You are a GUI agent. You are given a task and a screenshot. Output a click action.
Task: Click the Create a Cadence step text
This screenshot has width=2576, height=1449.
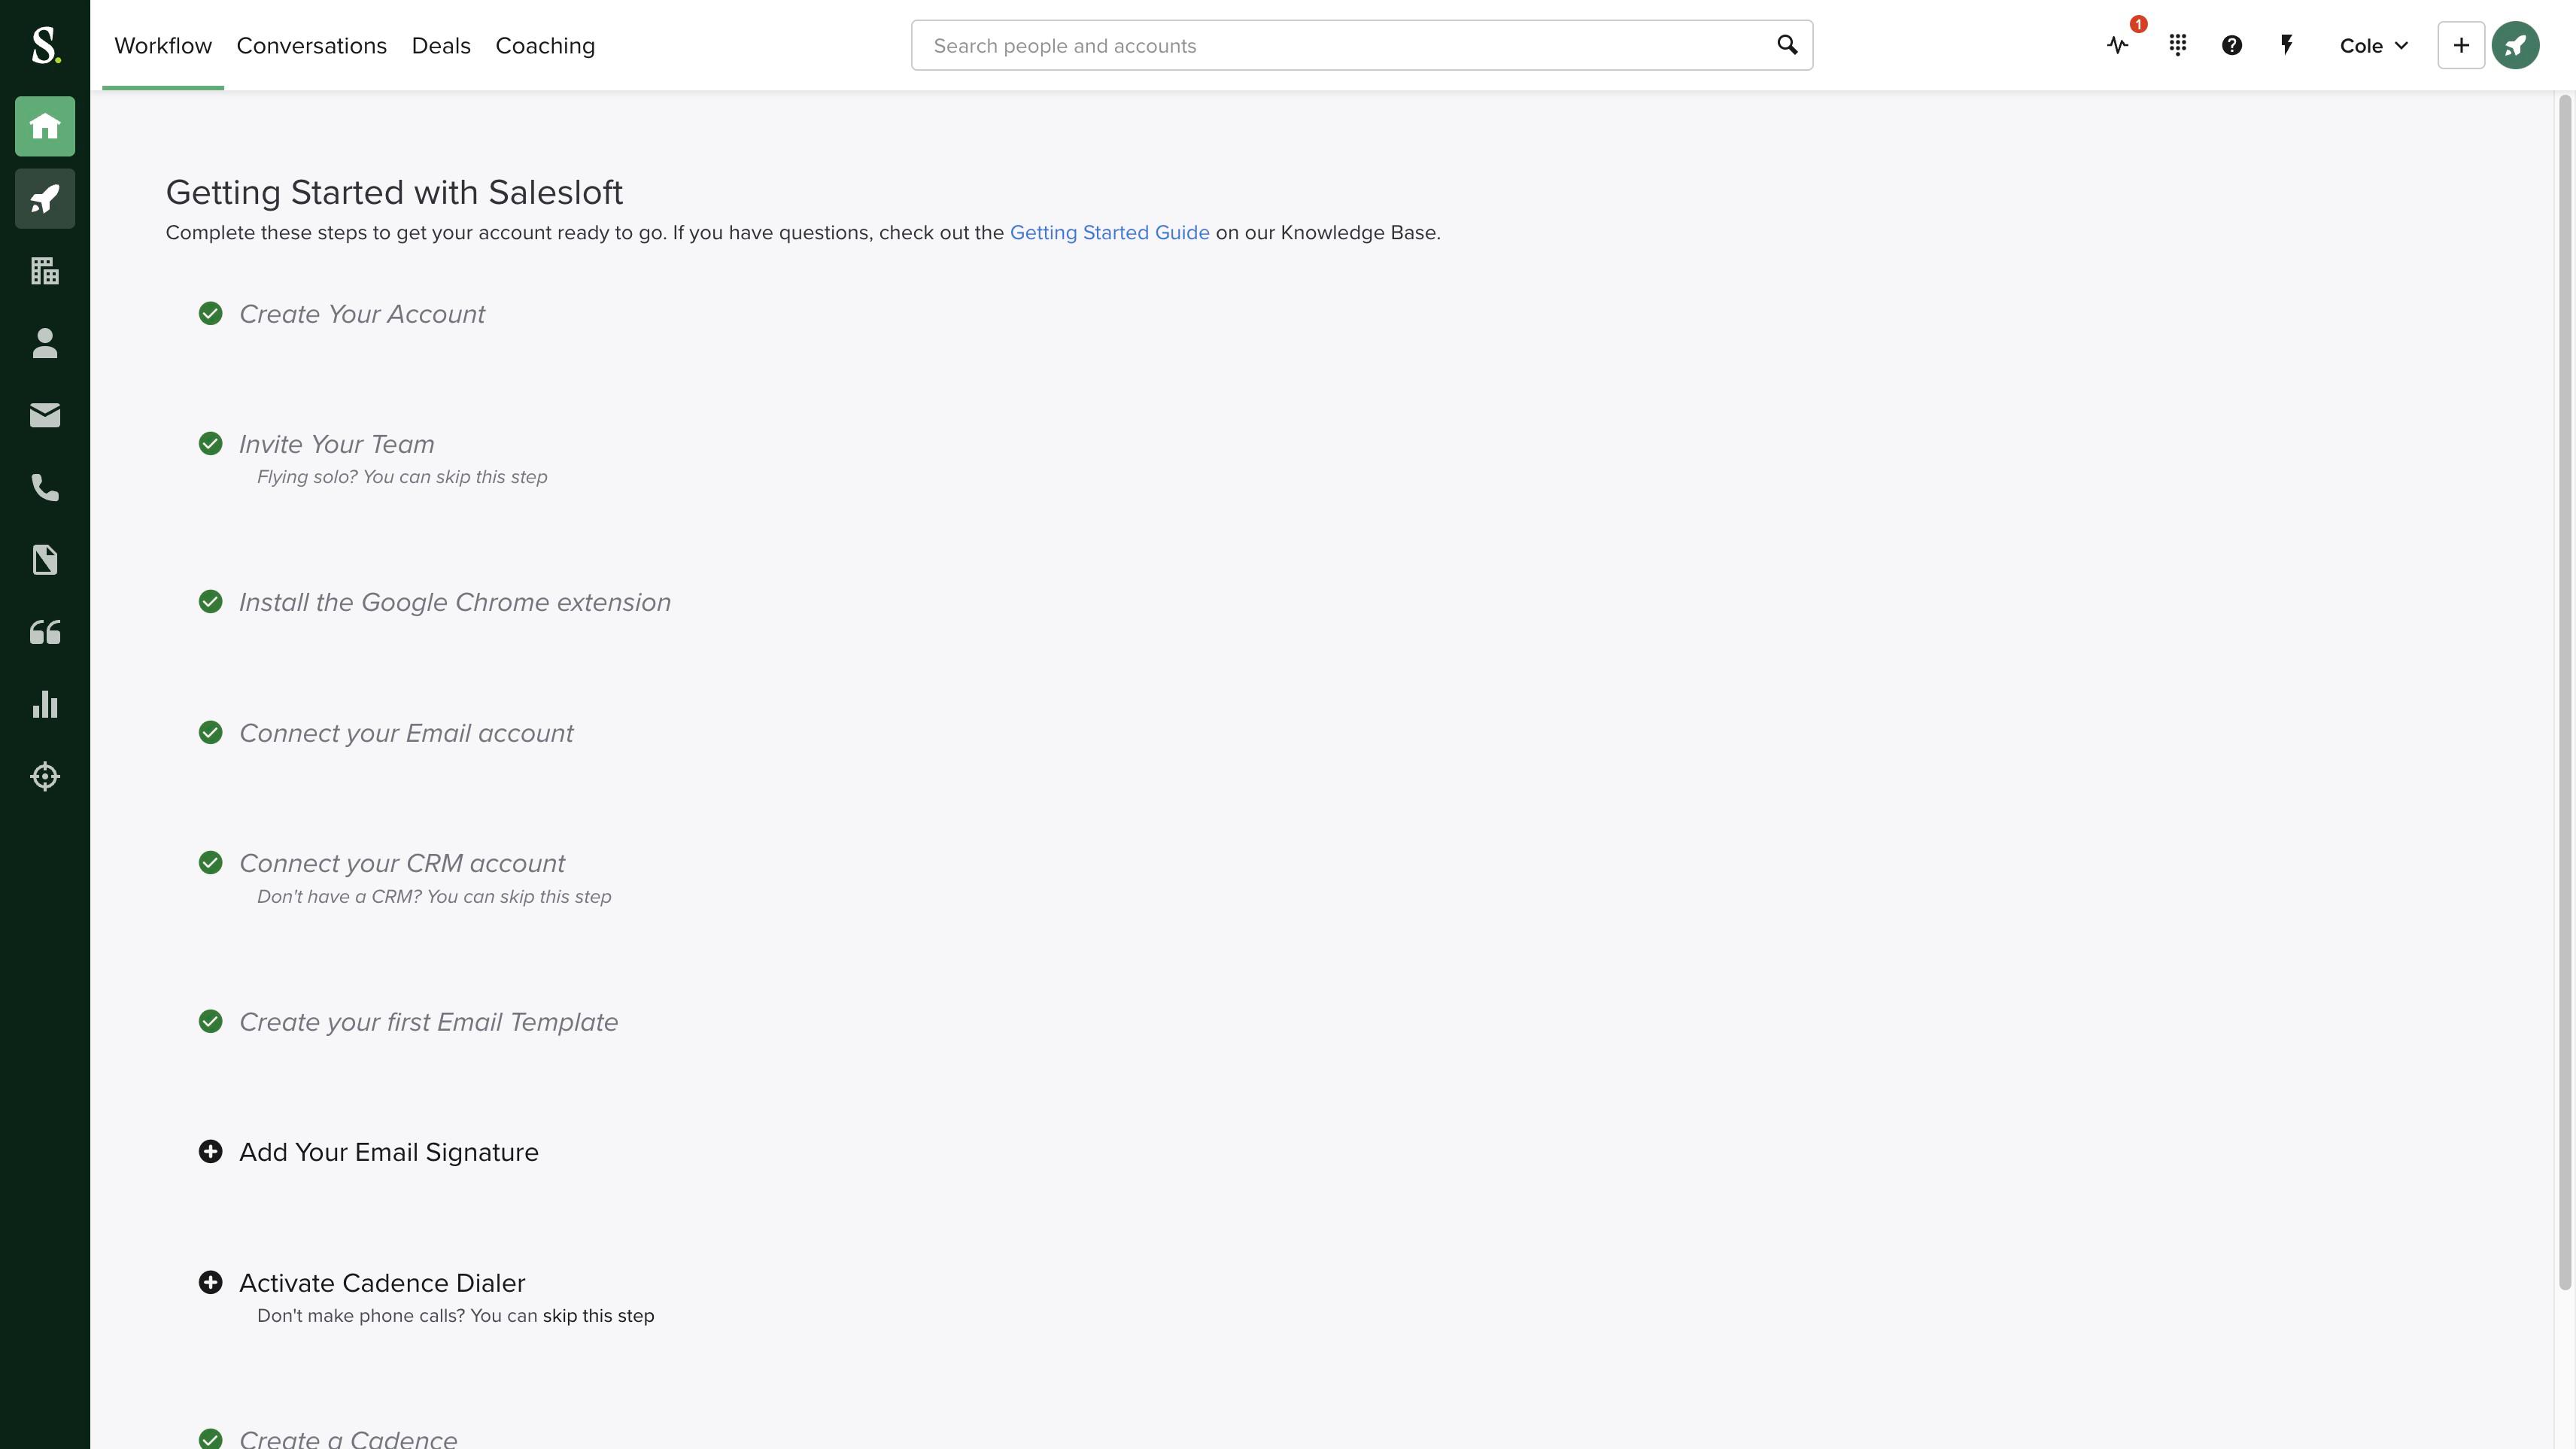point(348,1438)
